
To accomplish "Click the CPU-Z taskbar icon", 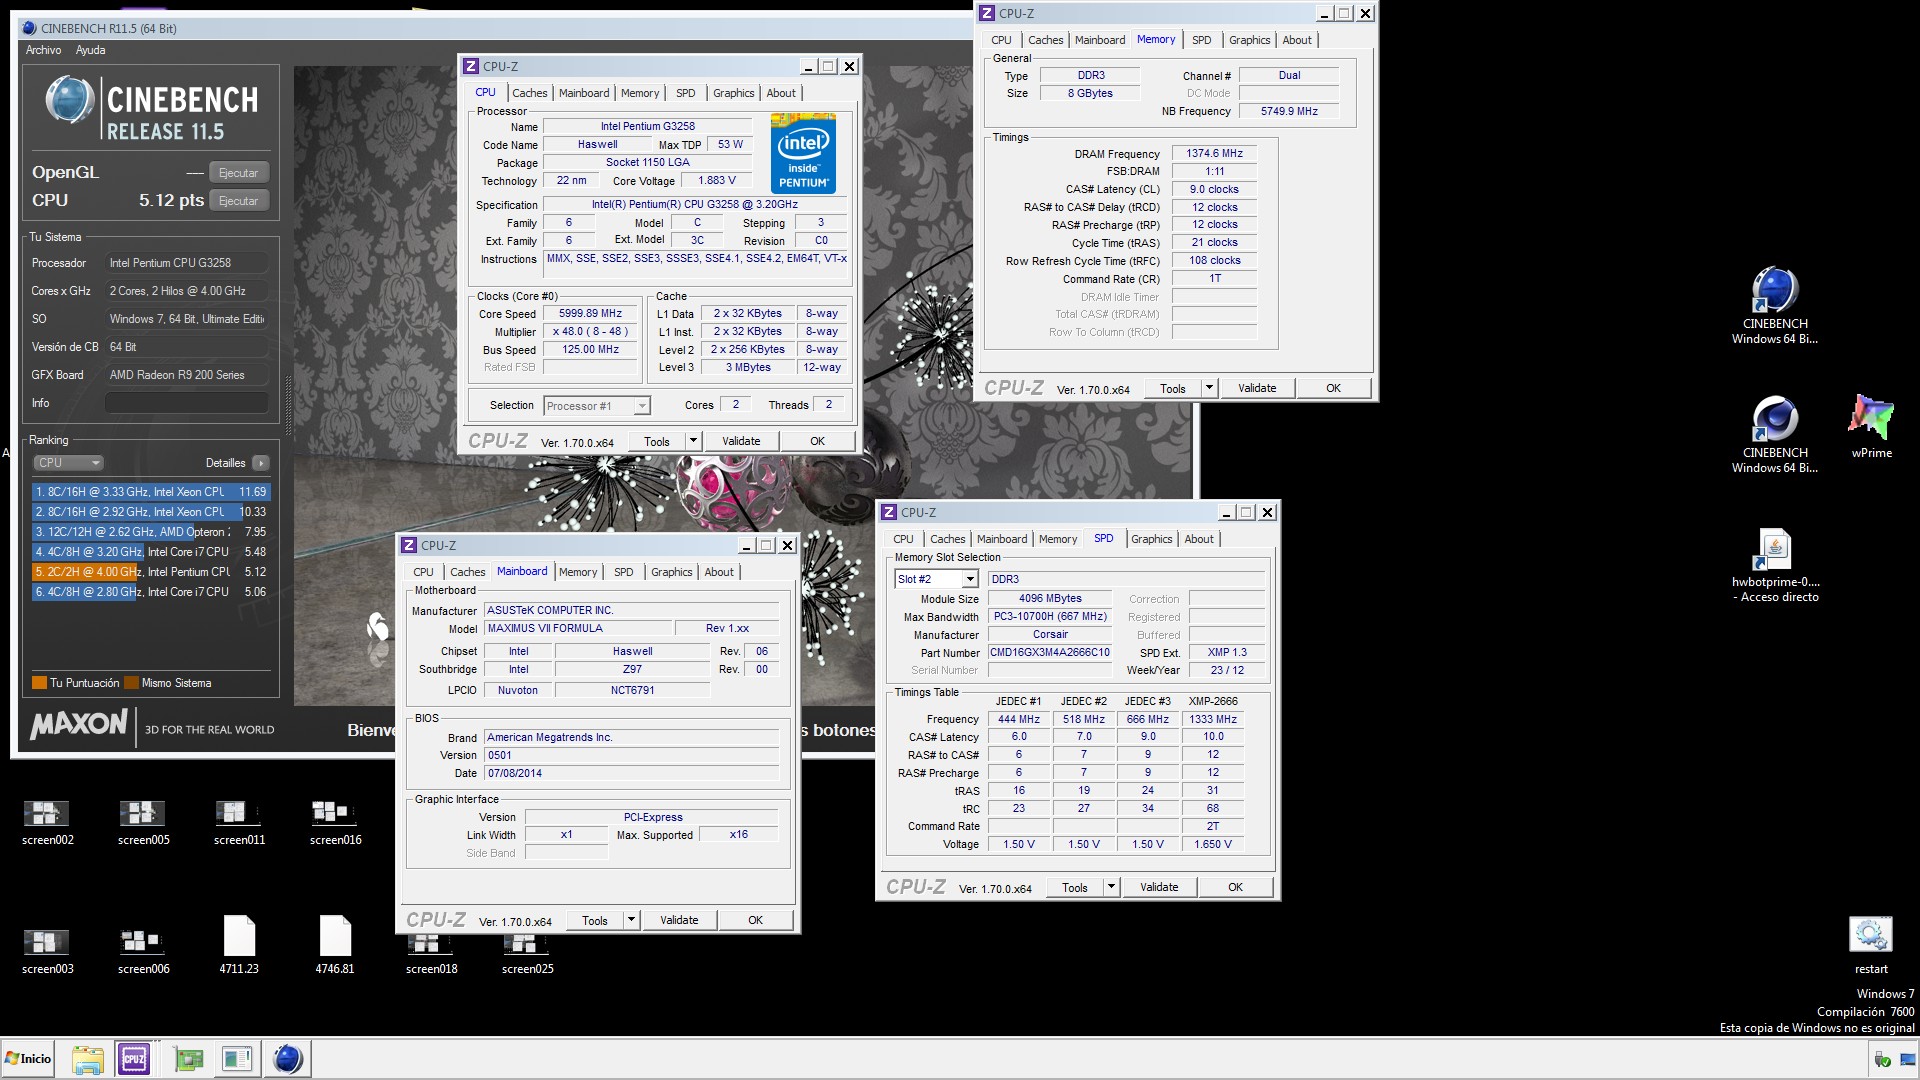I will pyautogui.click(x=133, y=1059).
